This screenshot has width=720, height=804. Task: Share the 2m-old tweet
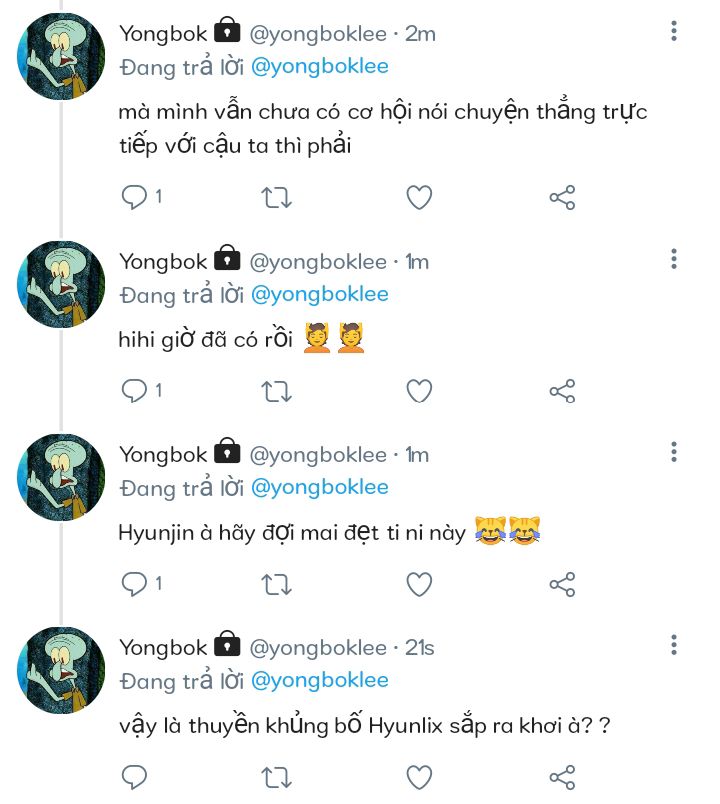point(562,197)
